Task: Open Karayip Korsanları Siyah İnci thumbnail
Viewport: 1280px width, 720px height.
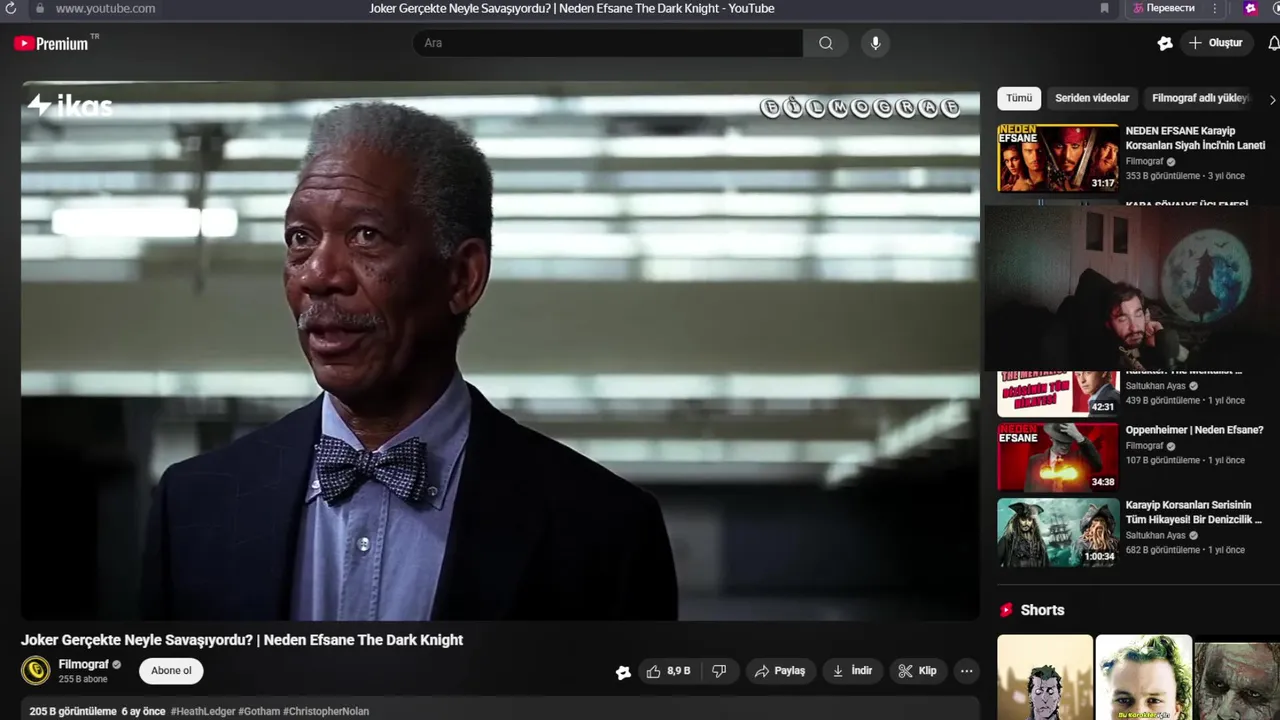Action: (x=1058, y=158)
